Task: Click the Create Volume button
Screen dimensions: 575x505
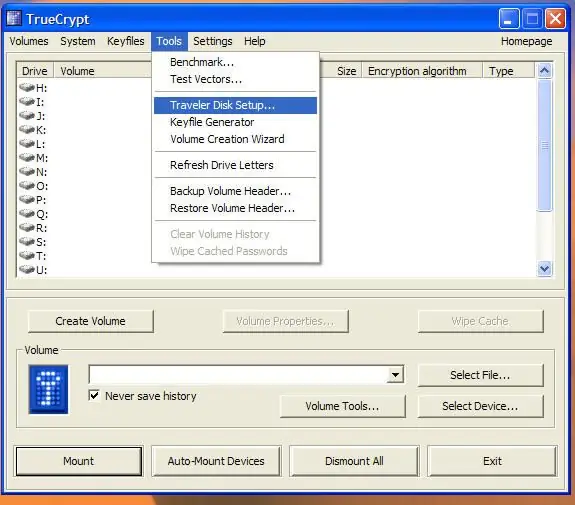Action: pos(91,321)
